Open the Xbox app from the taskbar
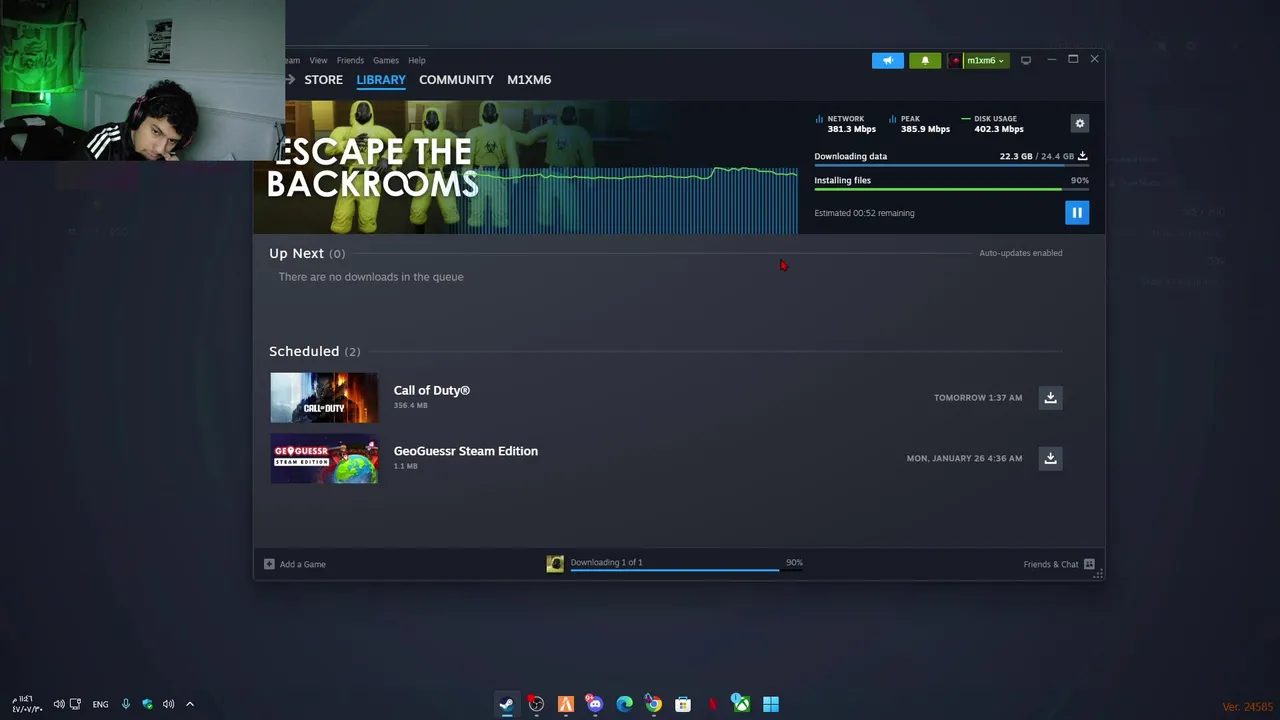This screenshot has height=720, width=1280. 741,704
